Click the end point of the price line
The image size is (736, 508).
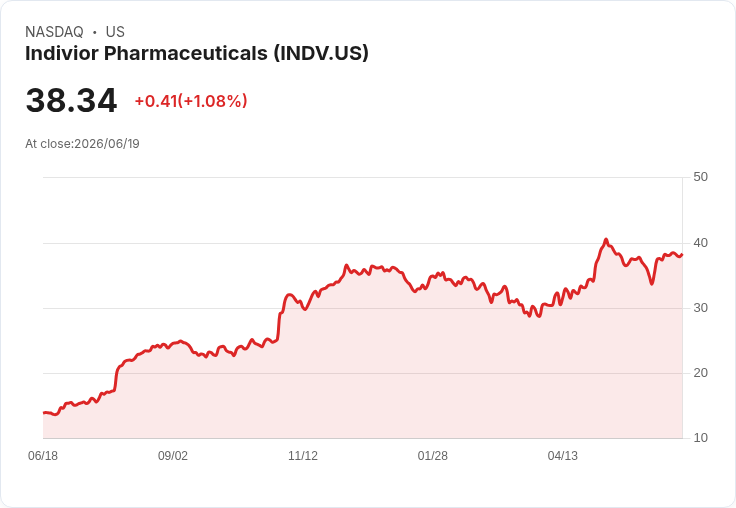coord(682,255)
